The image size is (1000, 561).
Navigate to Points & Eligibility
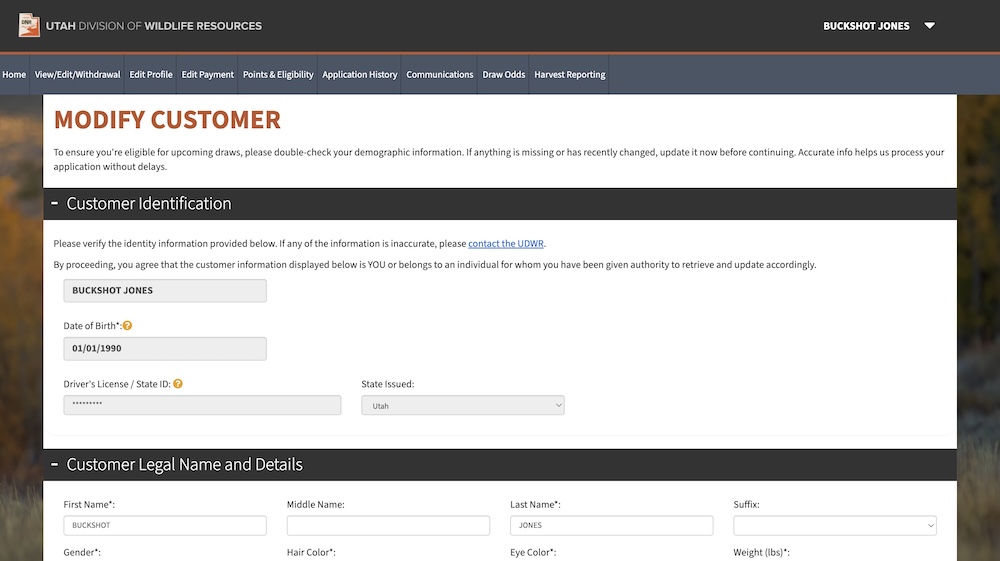(278, 75)
